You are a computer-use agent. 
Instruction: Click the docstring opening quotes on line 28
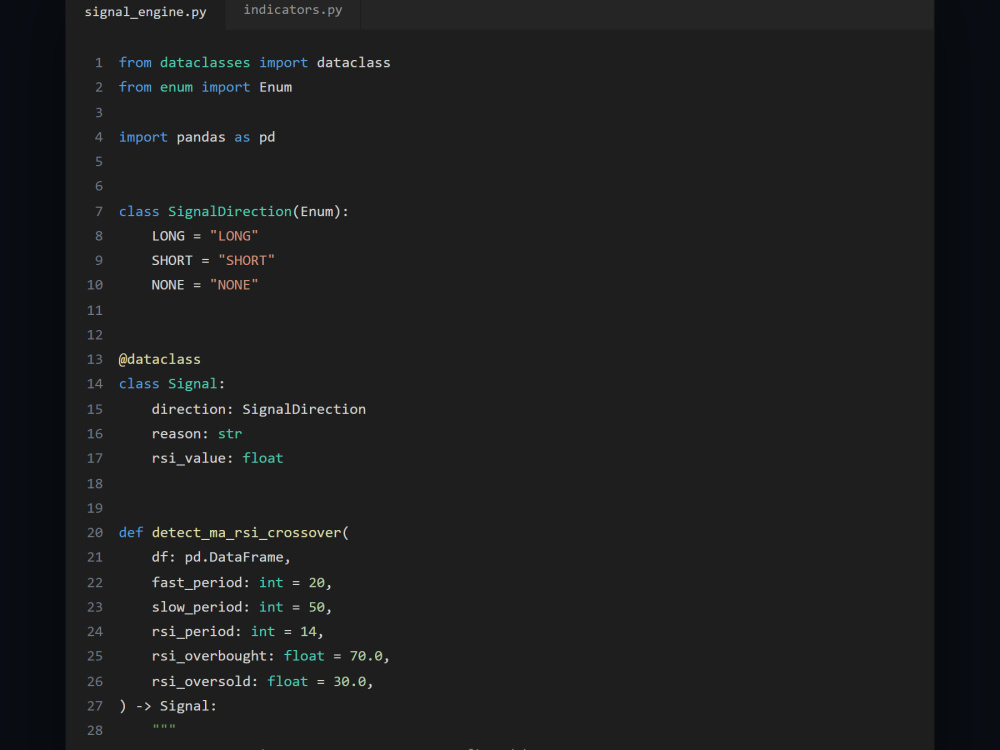click(164, 727)
